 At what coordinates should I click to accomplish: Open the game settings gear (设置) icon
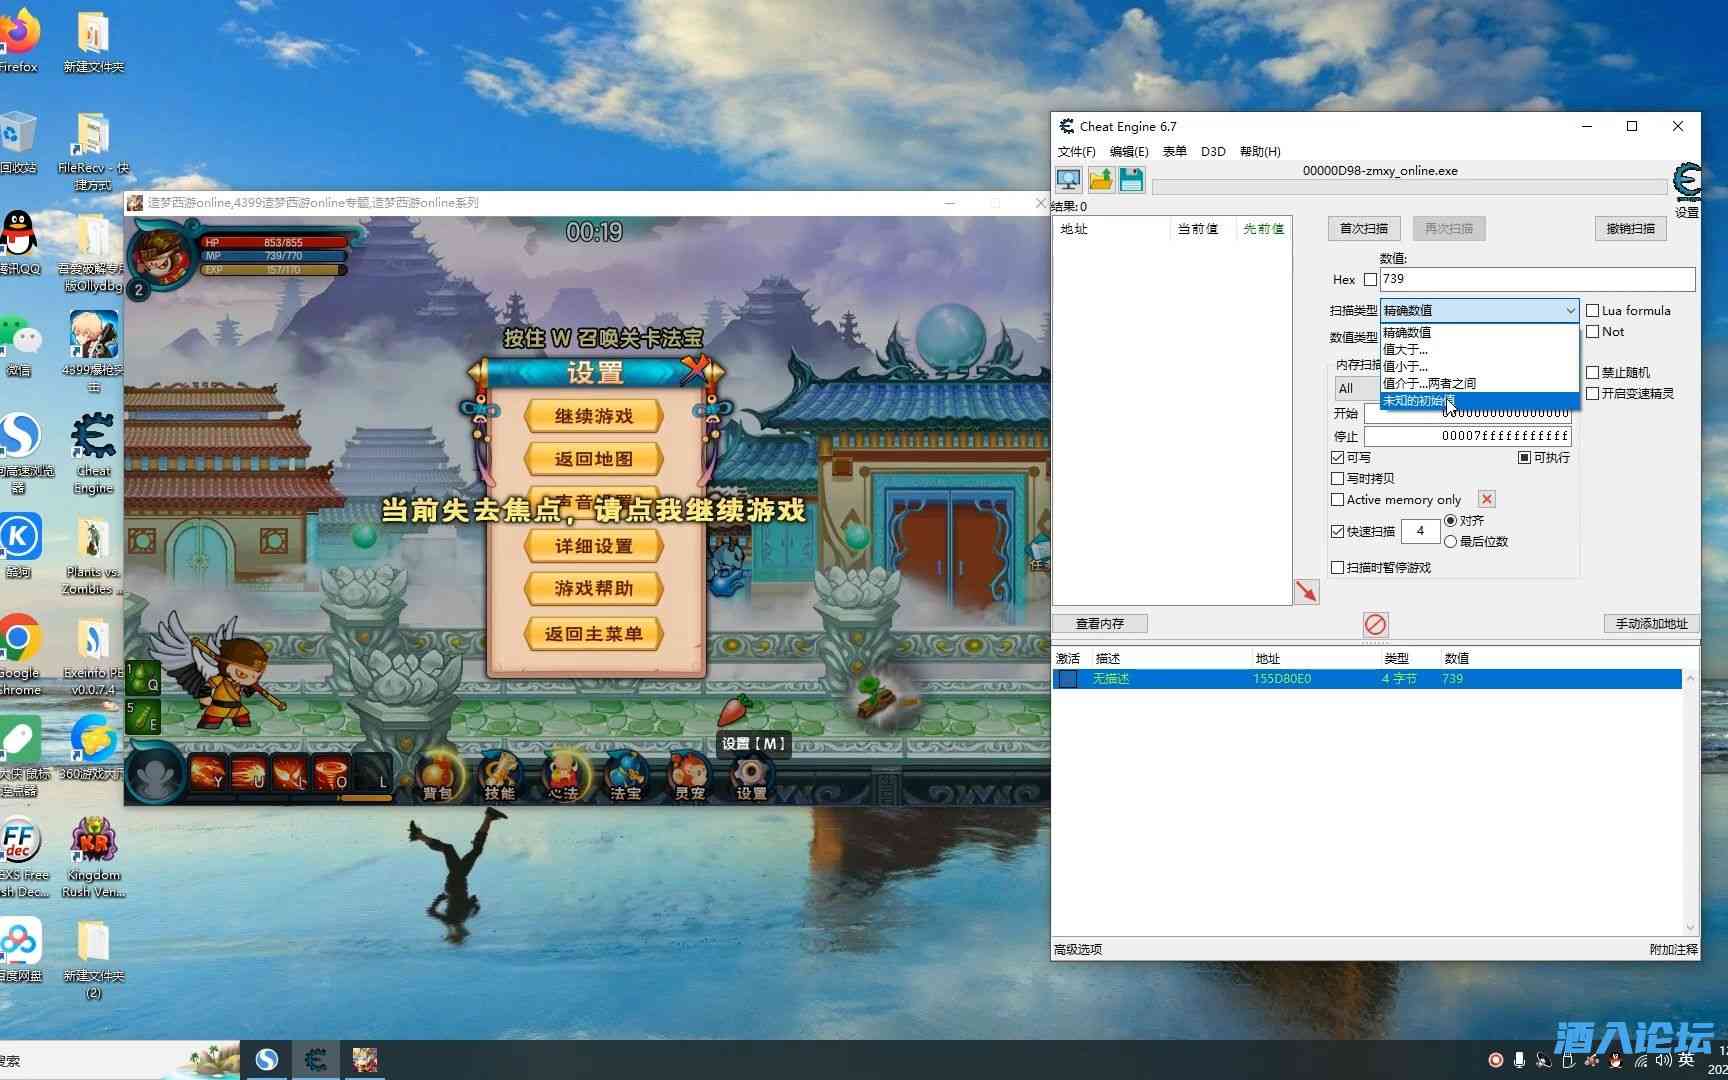(x=751, y=776)
